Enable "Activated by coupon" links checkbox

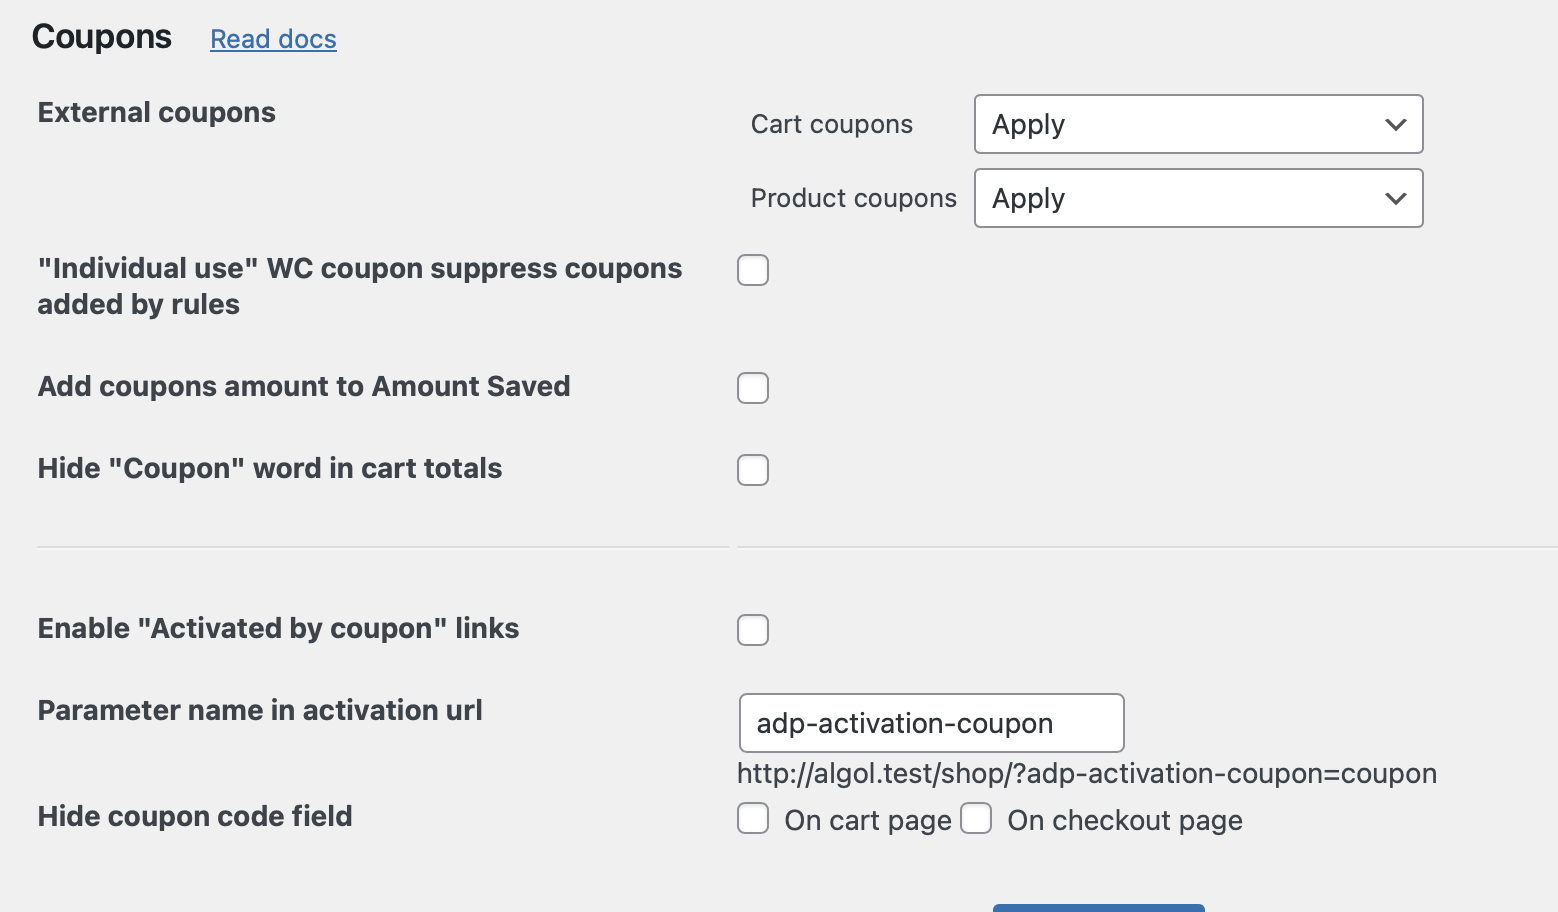[x=753, y=630]
